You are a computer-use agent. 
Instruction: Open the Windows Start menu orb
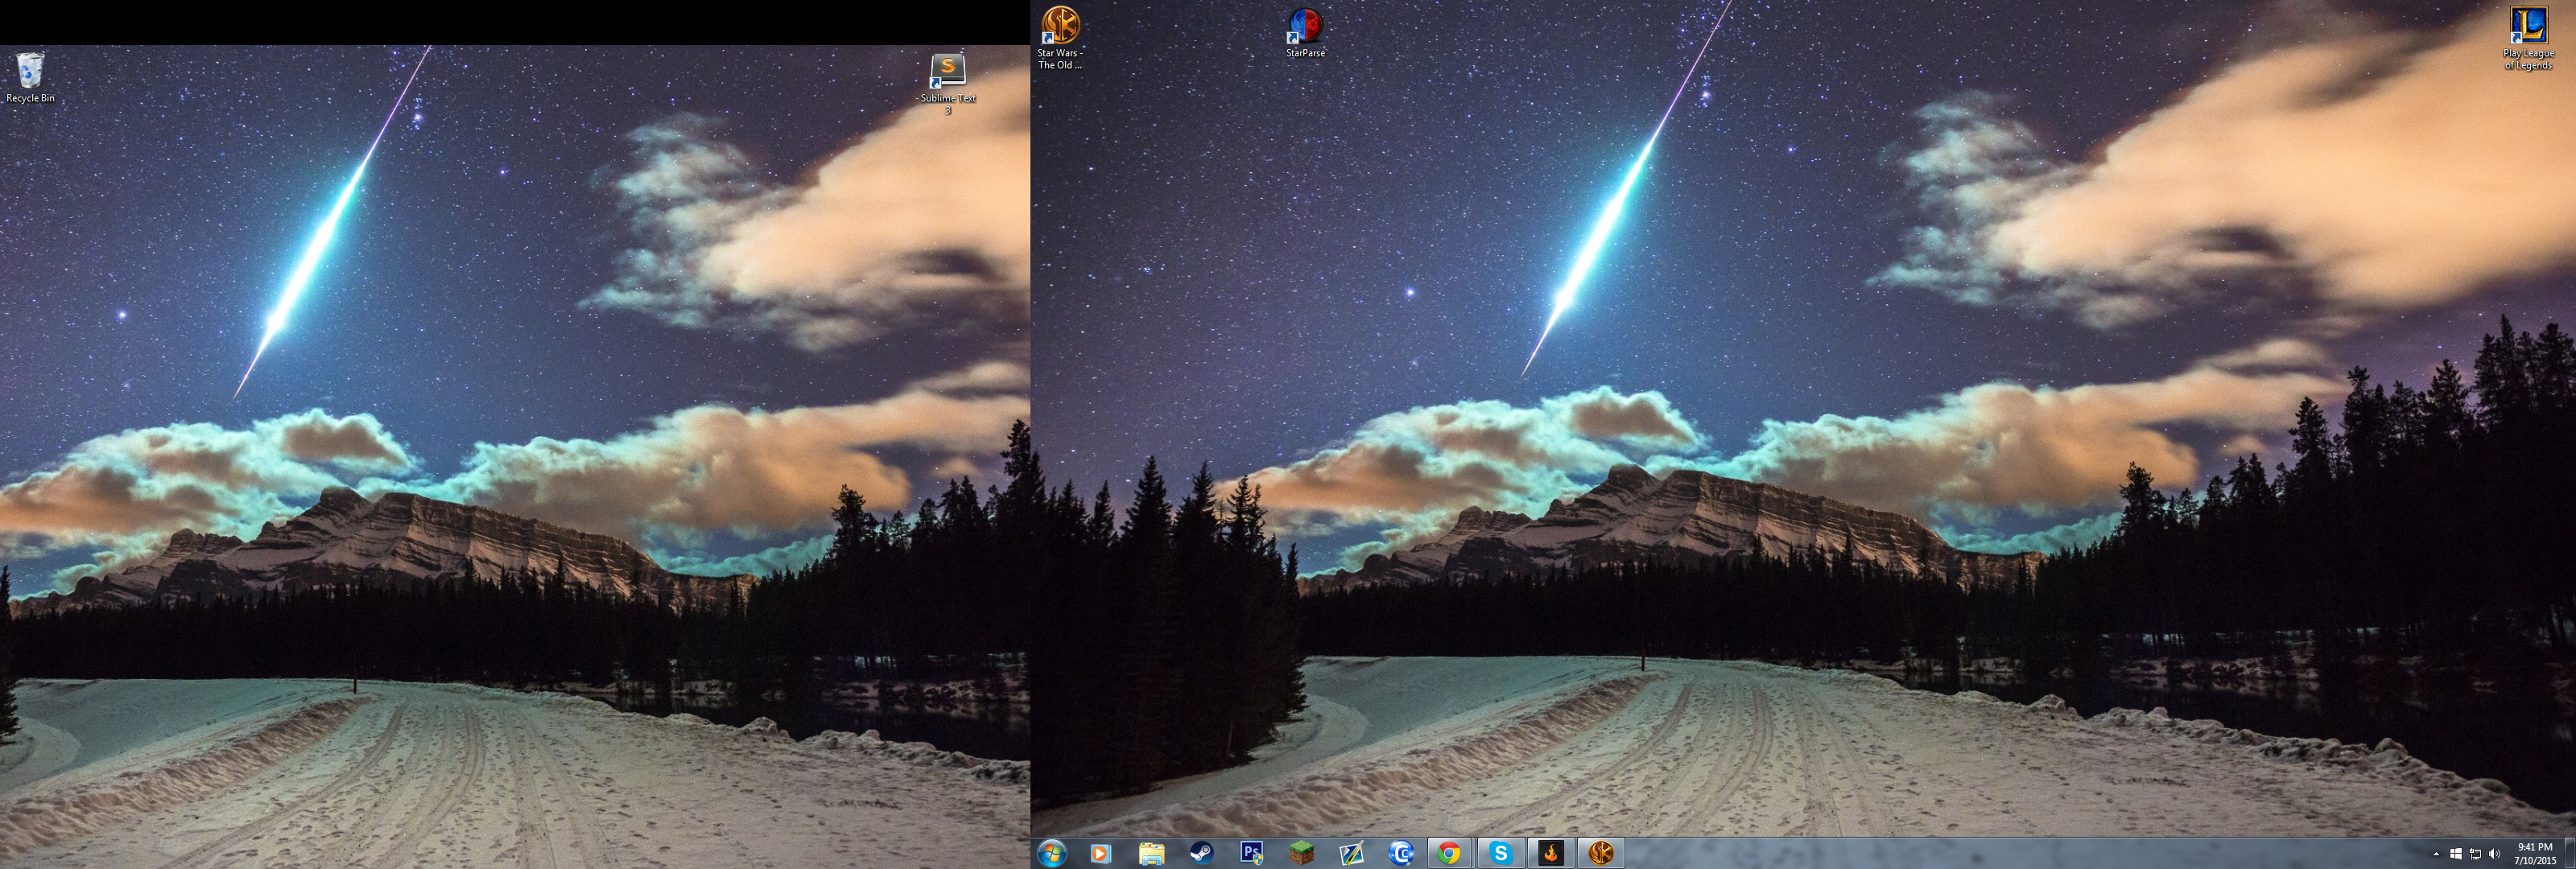coord(1052,853)
